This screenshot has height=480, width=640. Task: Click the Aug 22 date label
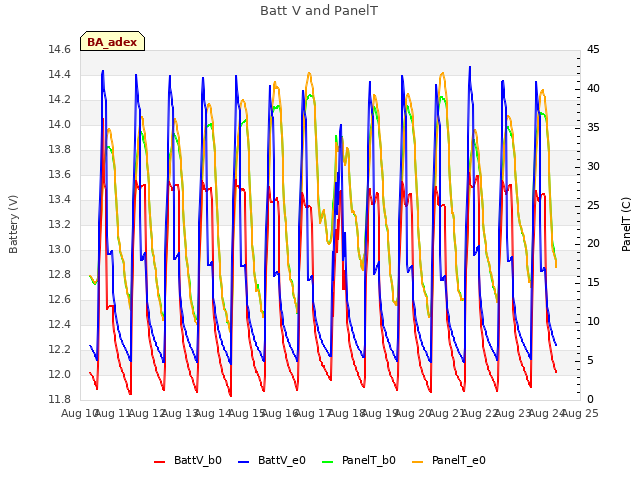point(480,414)
